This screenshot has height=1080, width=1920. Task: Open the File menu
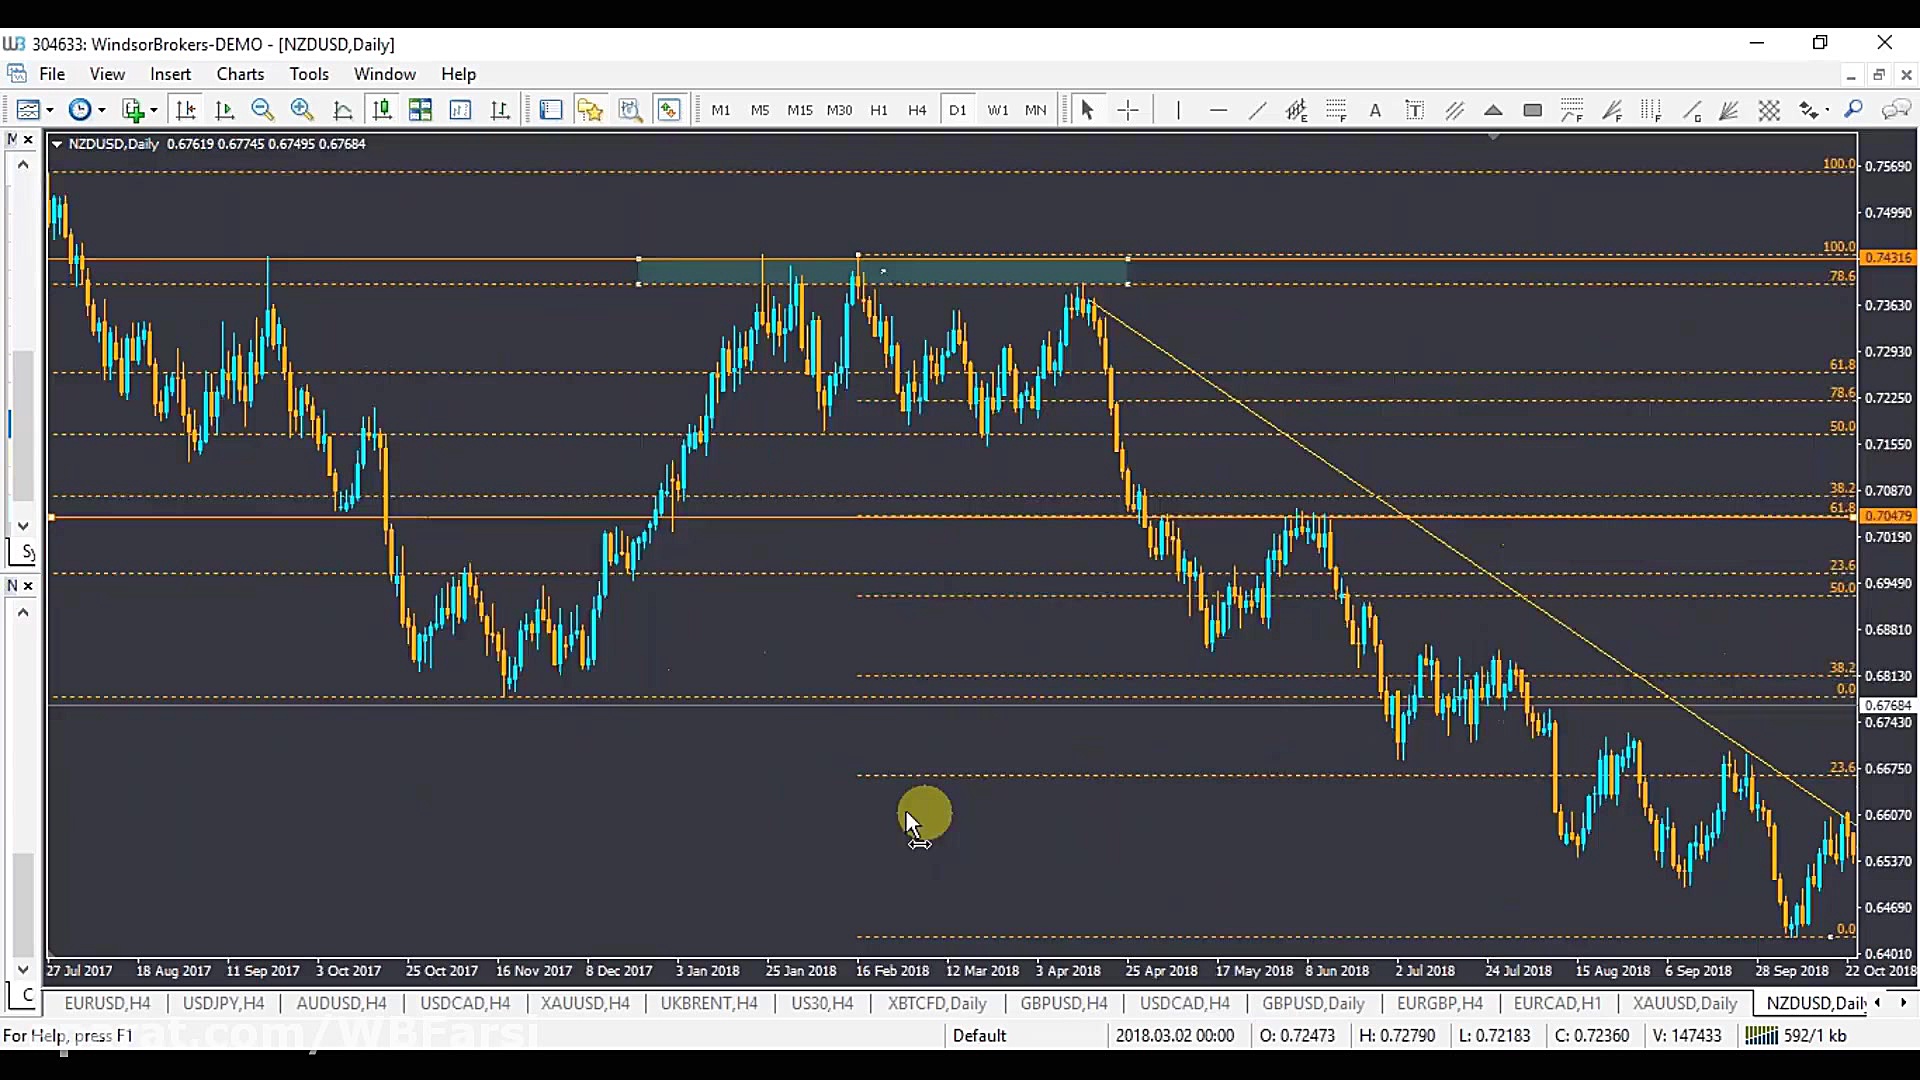52,74
